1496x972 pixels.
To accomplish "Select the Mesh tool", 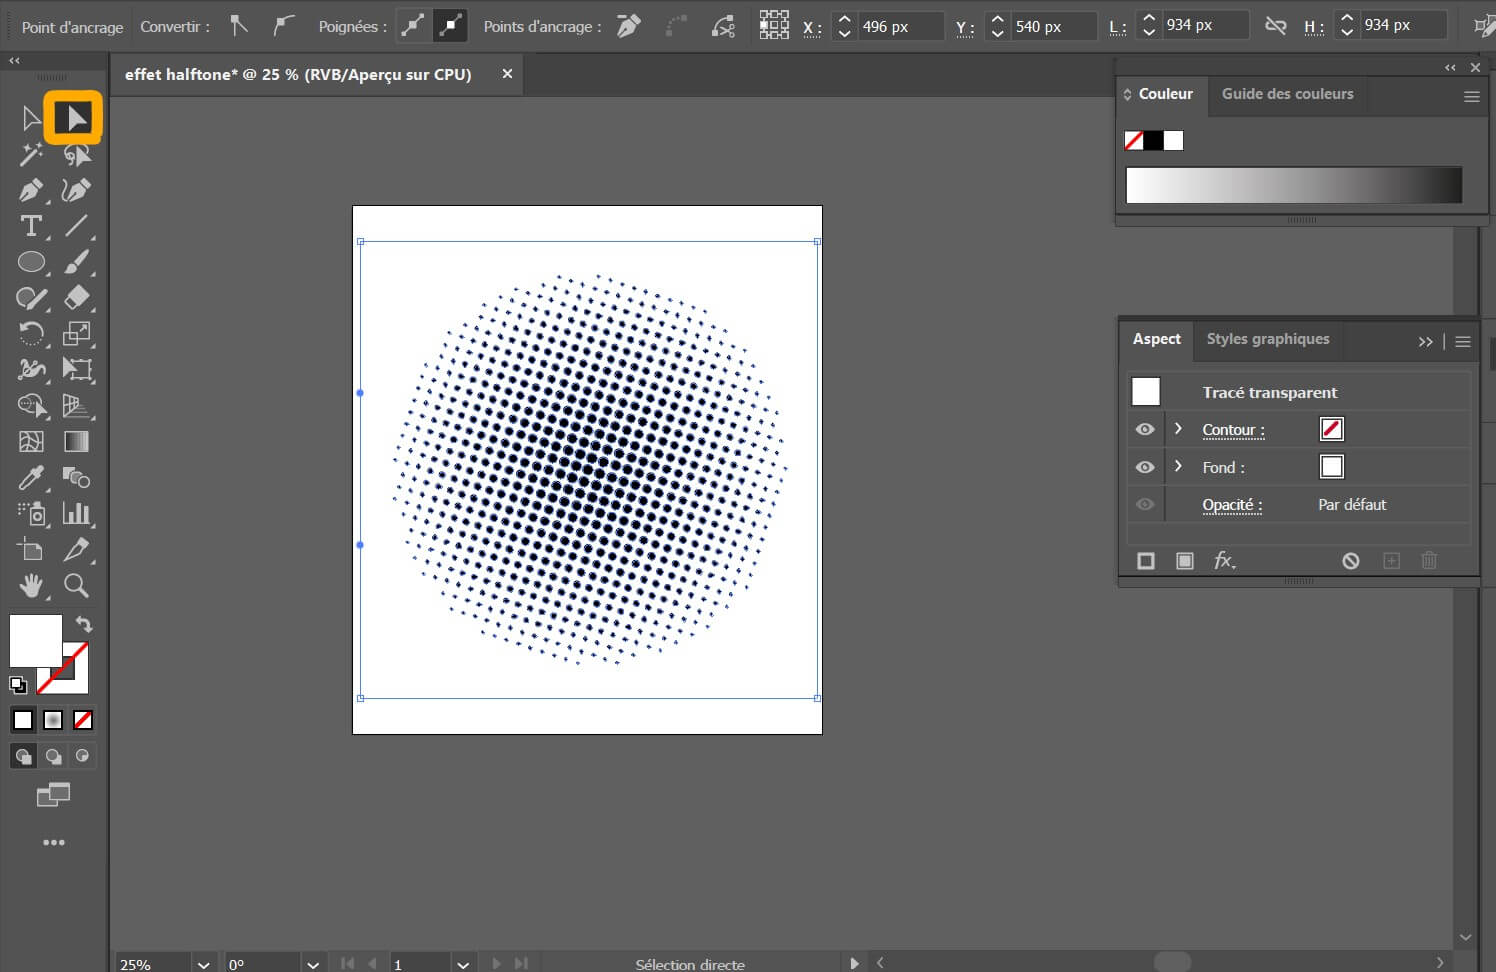I will click(x=31, y=442).
